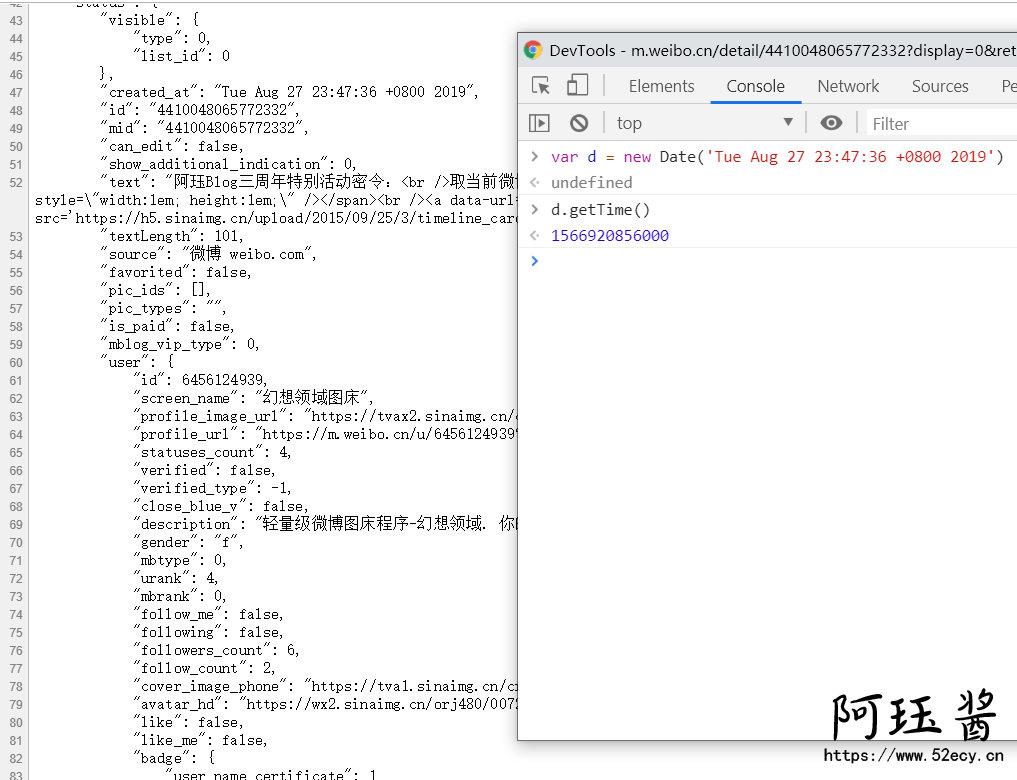Click the undefined result in console
The height and width of the screenshot is (780, 1017).
pyautogui.click(x=591, y=183)
